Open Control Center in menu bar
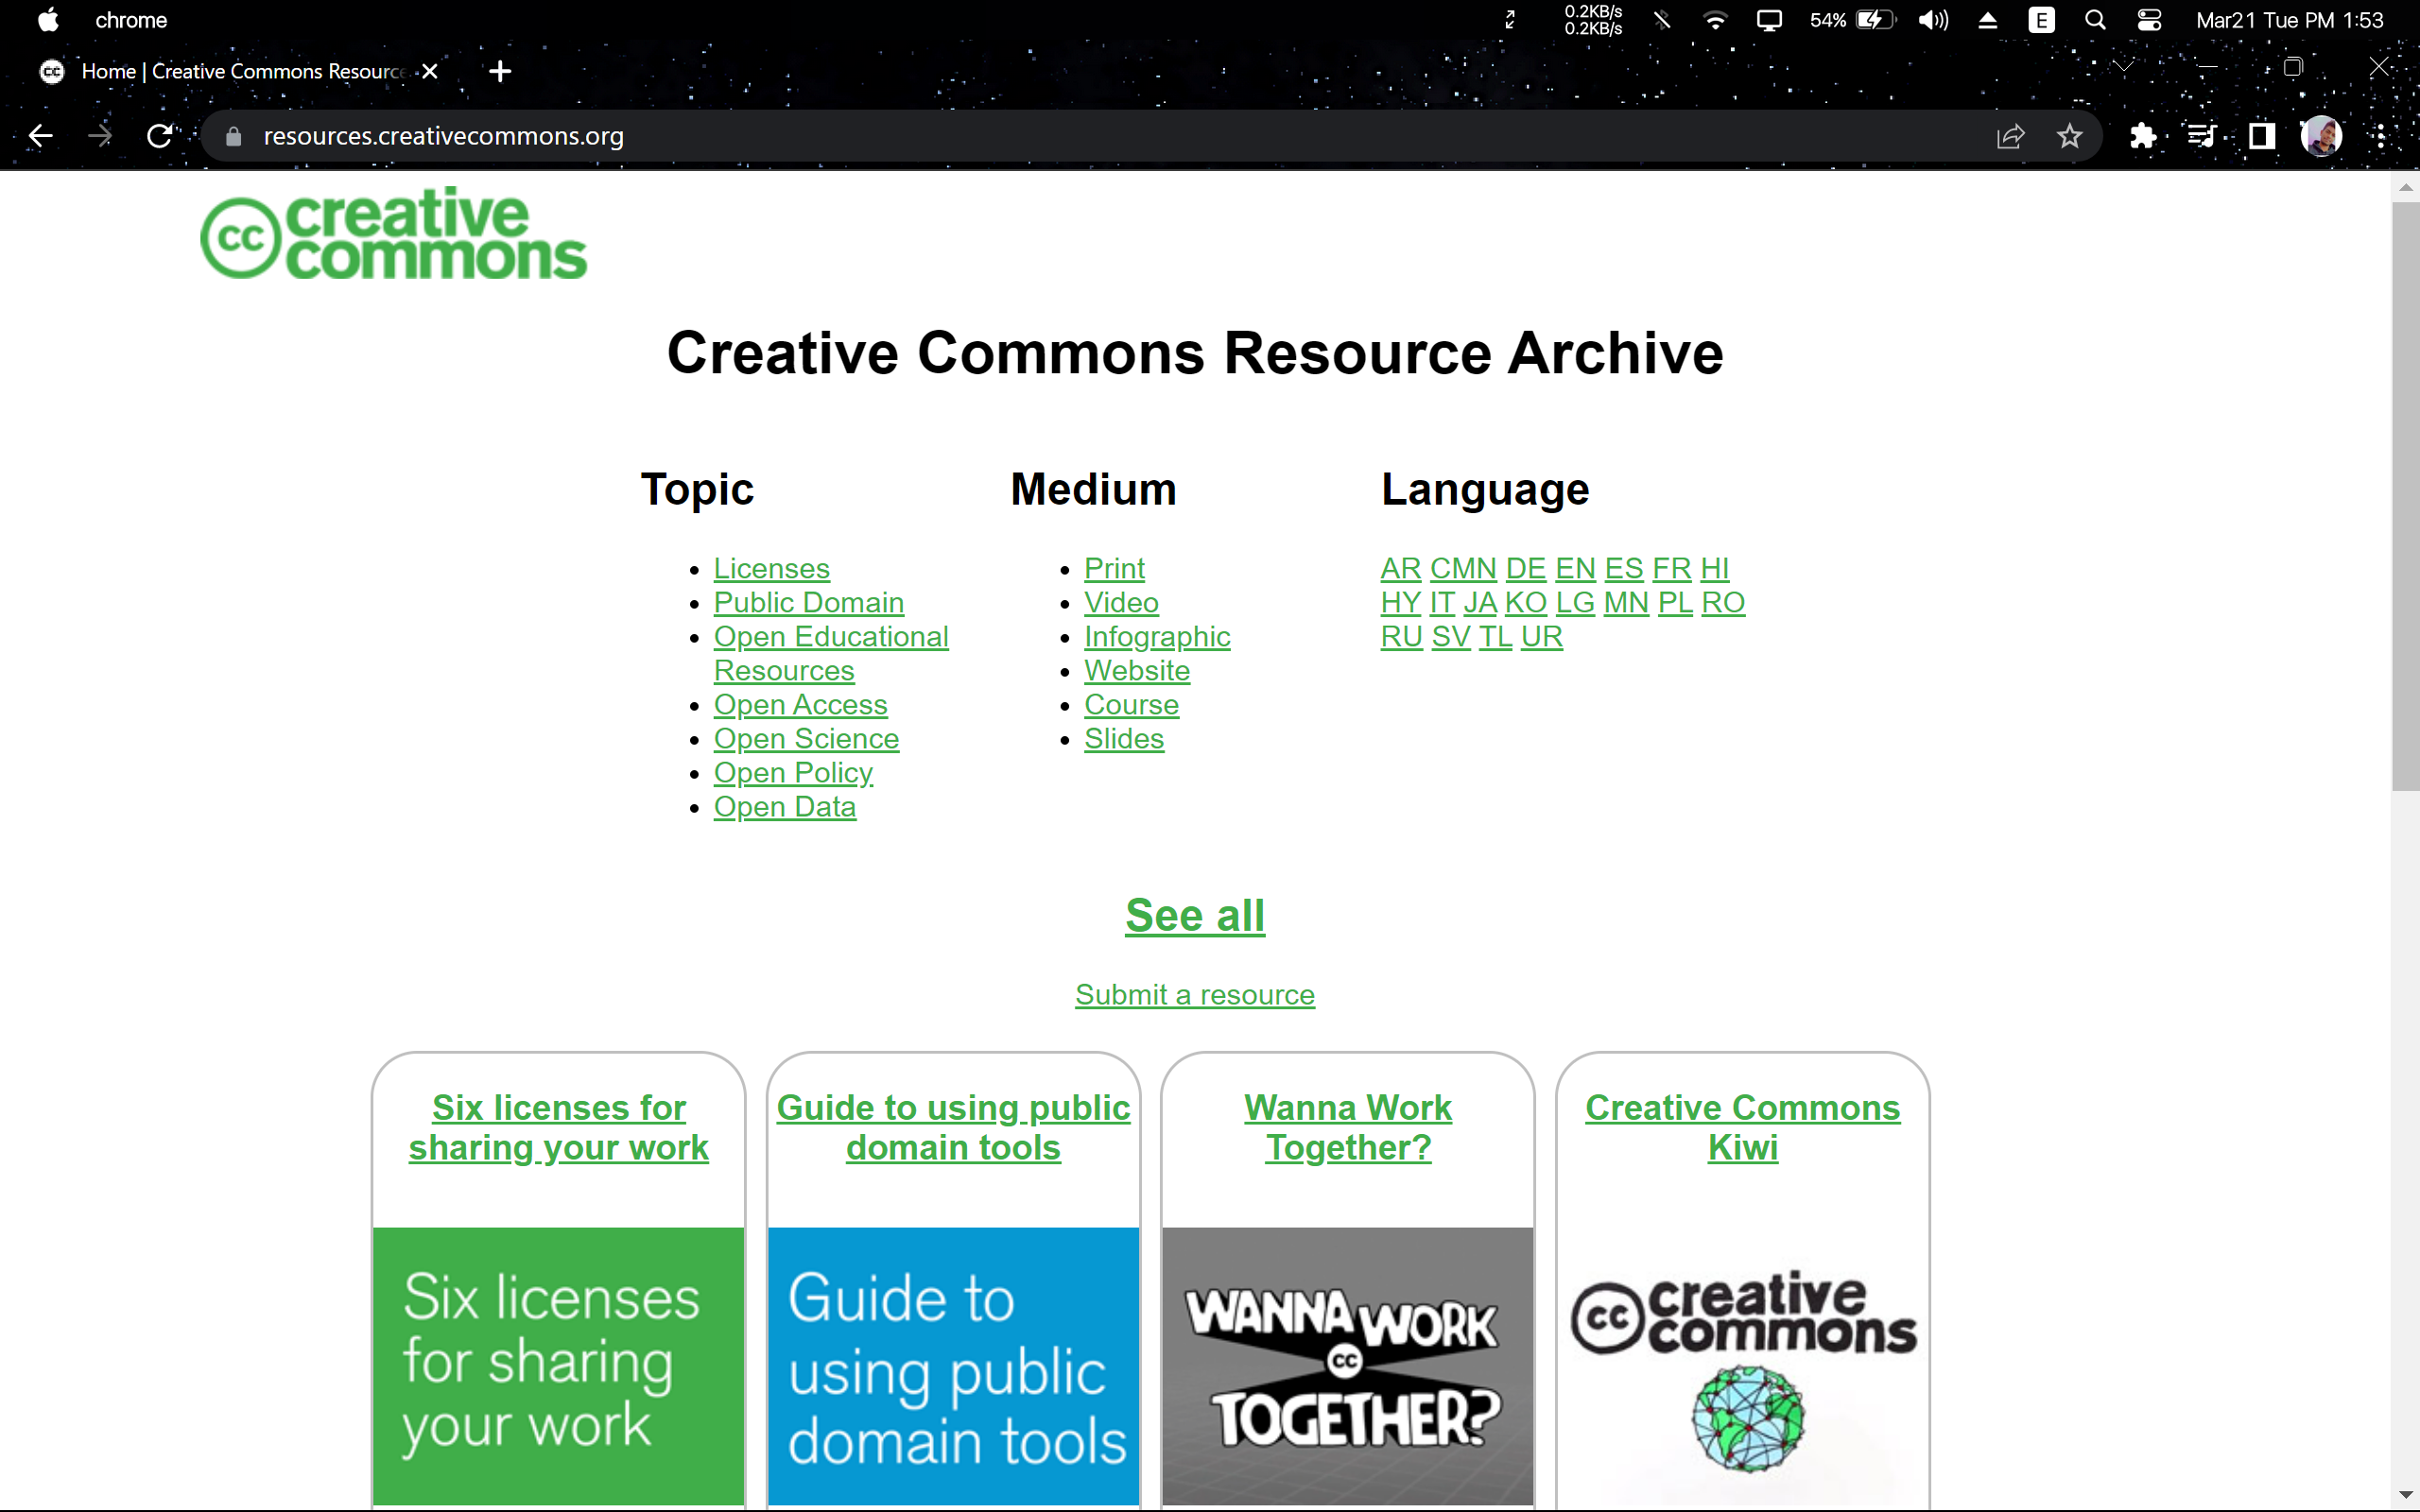The width and height of the screenshot is (2420, 1512). tap(2149, 20)
